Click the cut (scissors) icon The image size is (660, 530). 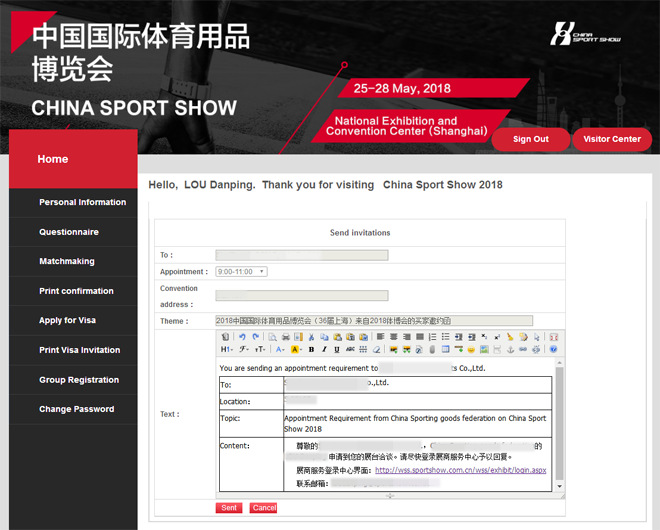(311, 338)
